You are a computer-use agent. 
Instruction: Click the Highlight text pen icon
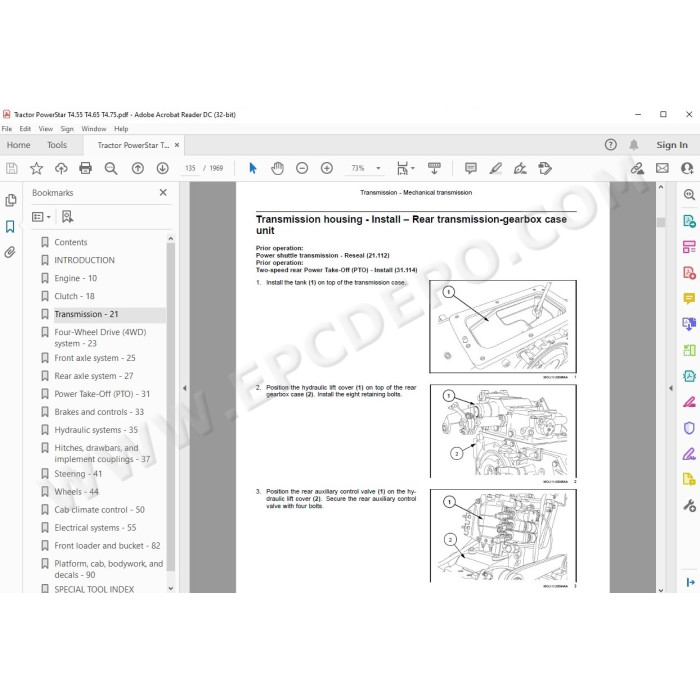pos(496,168)
